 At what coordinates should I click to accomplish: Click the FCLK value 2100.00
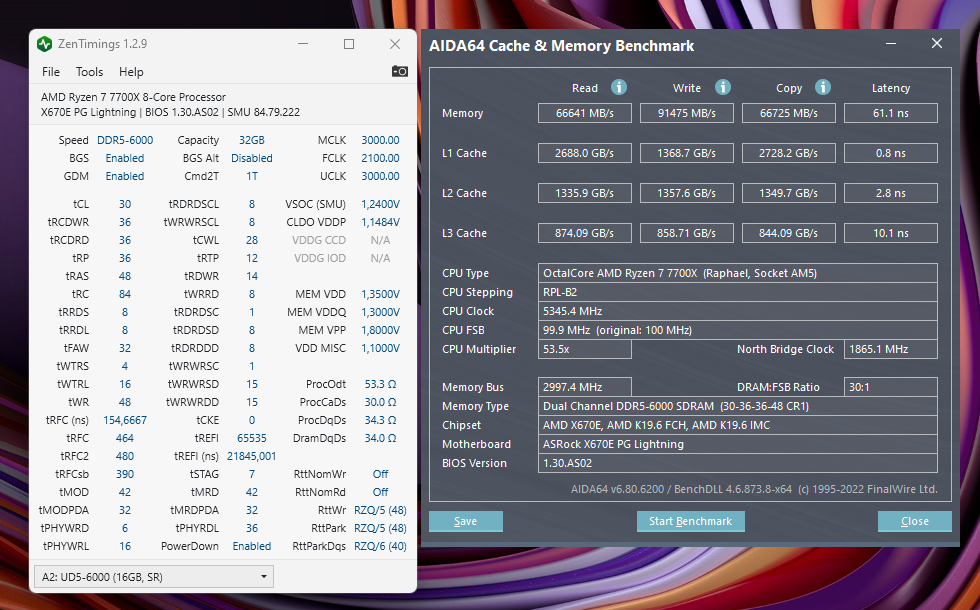pos(380,158)
